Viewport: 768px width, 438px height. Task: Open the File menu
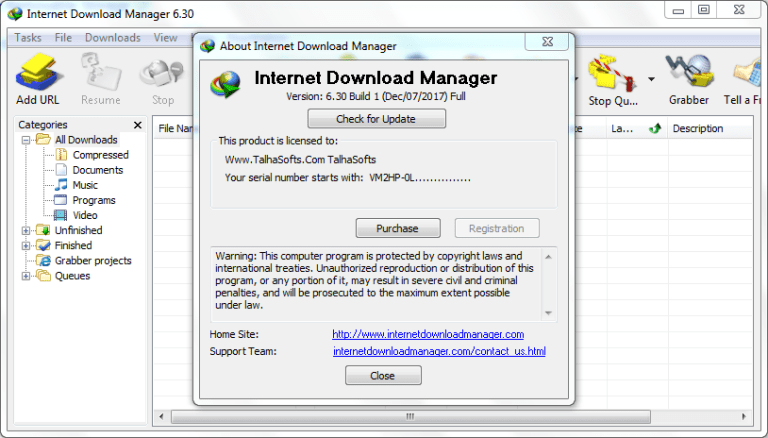[63, 38]
